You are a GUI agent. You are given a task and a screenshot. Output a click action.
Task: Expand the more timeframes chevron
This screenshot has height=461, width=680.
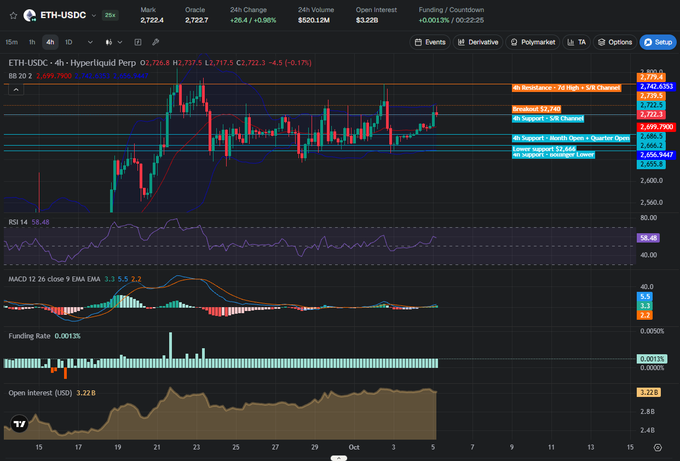point(90,42)
